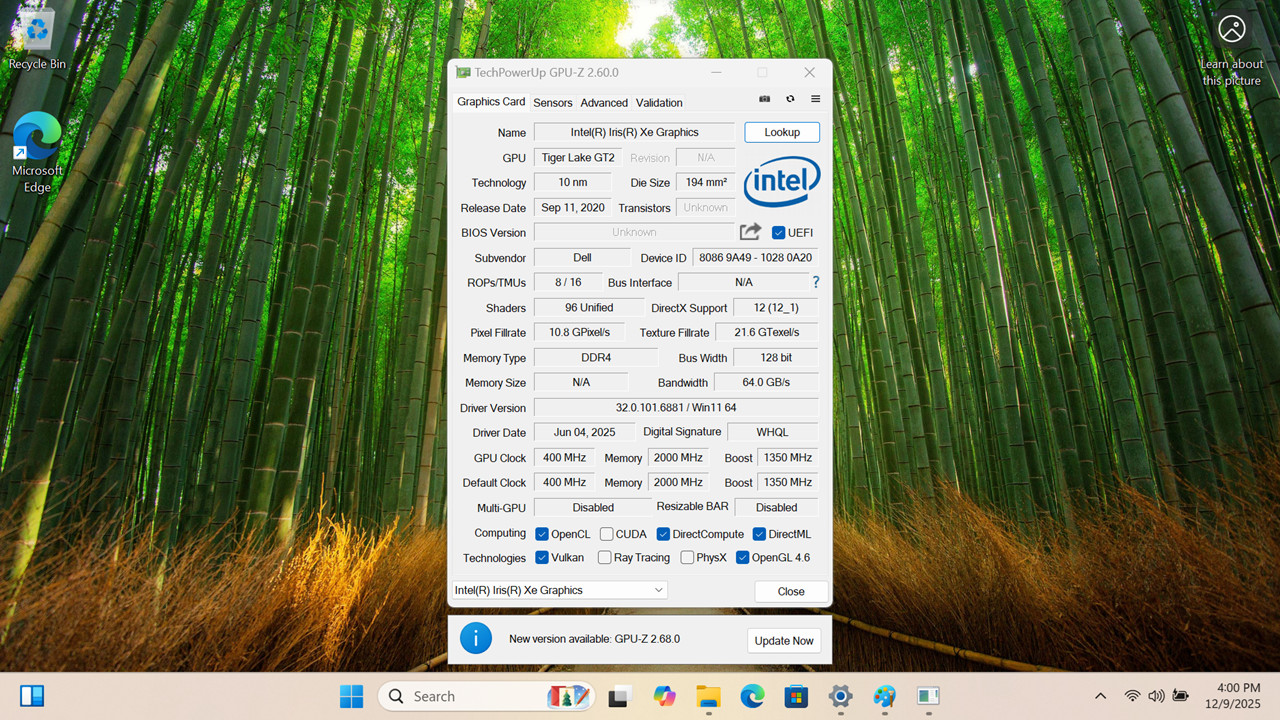Show hidden icons chevron in system tray
Image resolution: width=1280 pixels, height=720 pixels.
[1101, 696]
